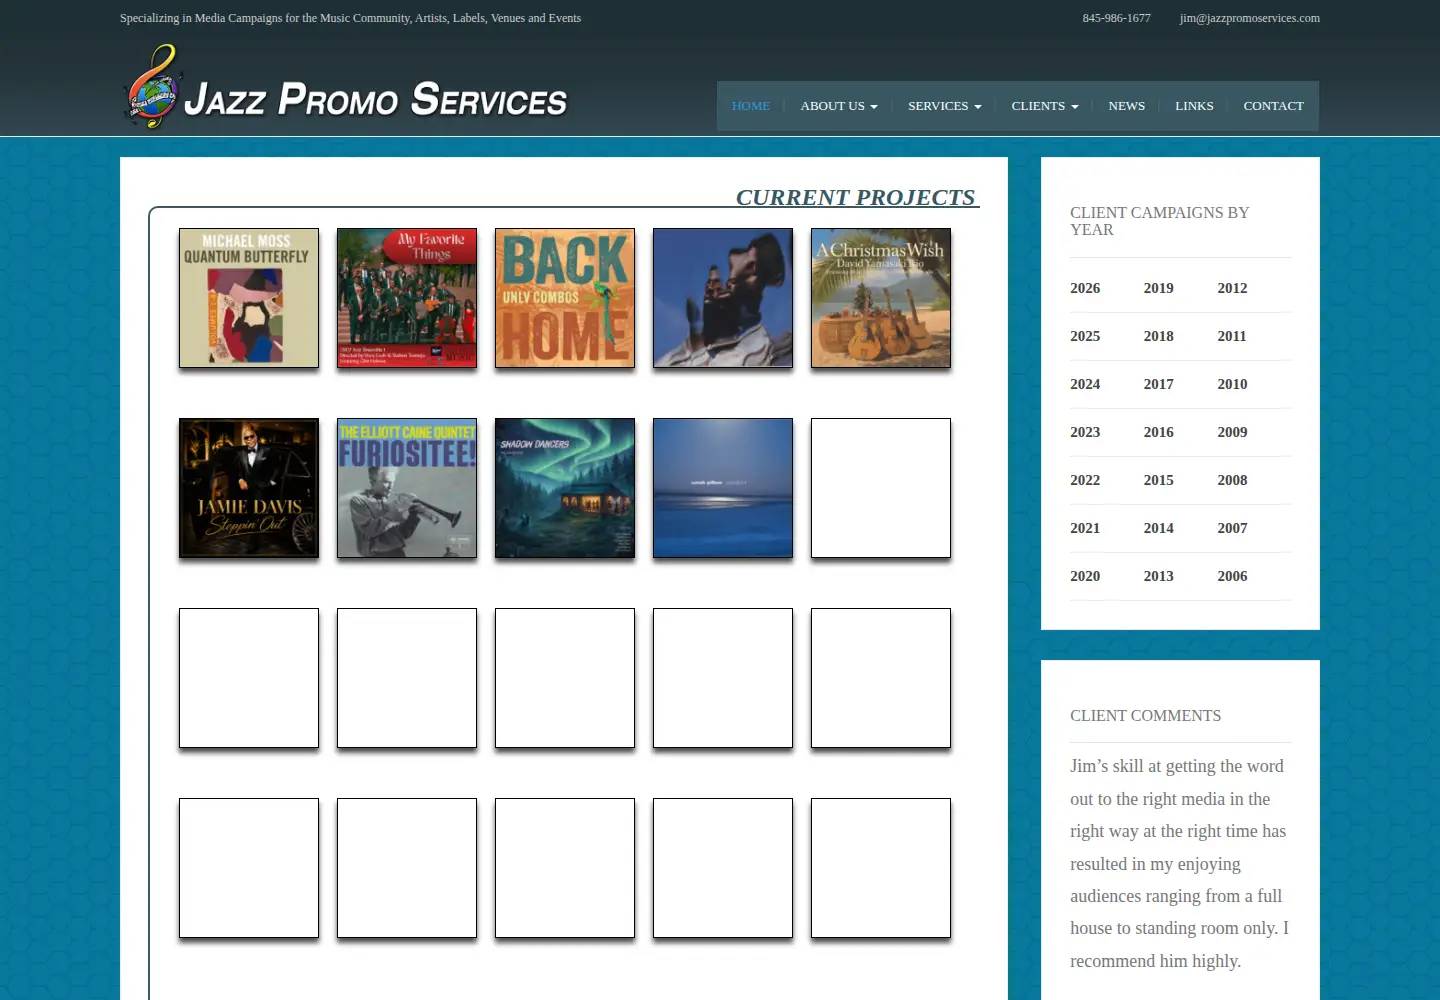The height and width of the screenshot is (1000, 1440).
Task: Open Jamie Davis Steppin' Out album cover
Action: click(249, 488)
